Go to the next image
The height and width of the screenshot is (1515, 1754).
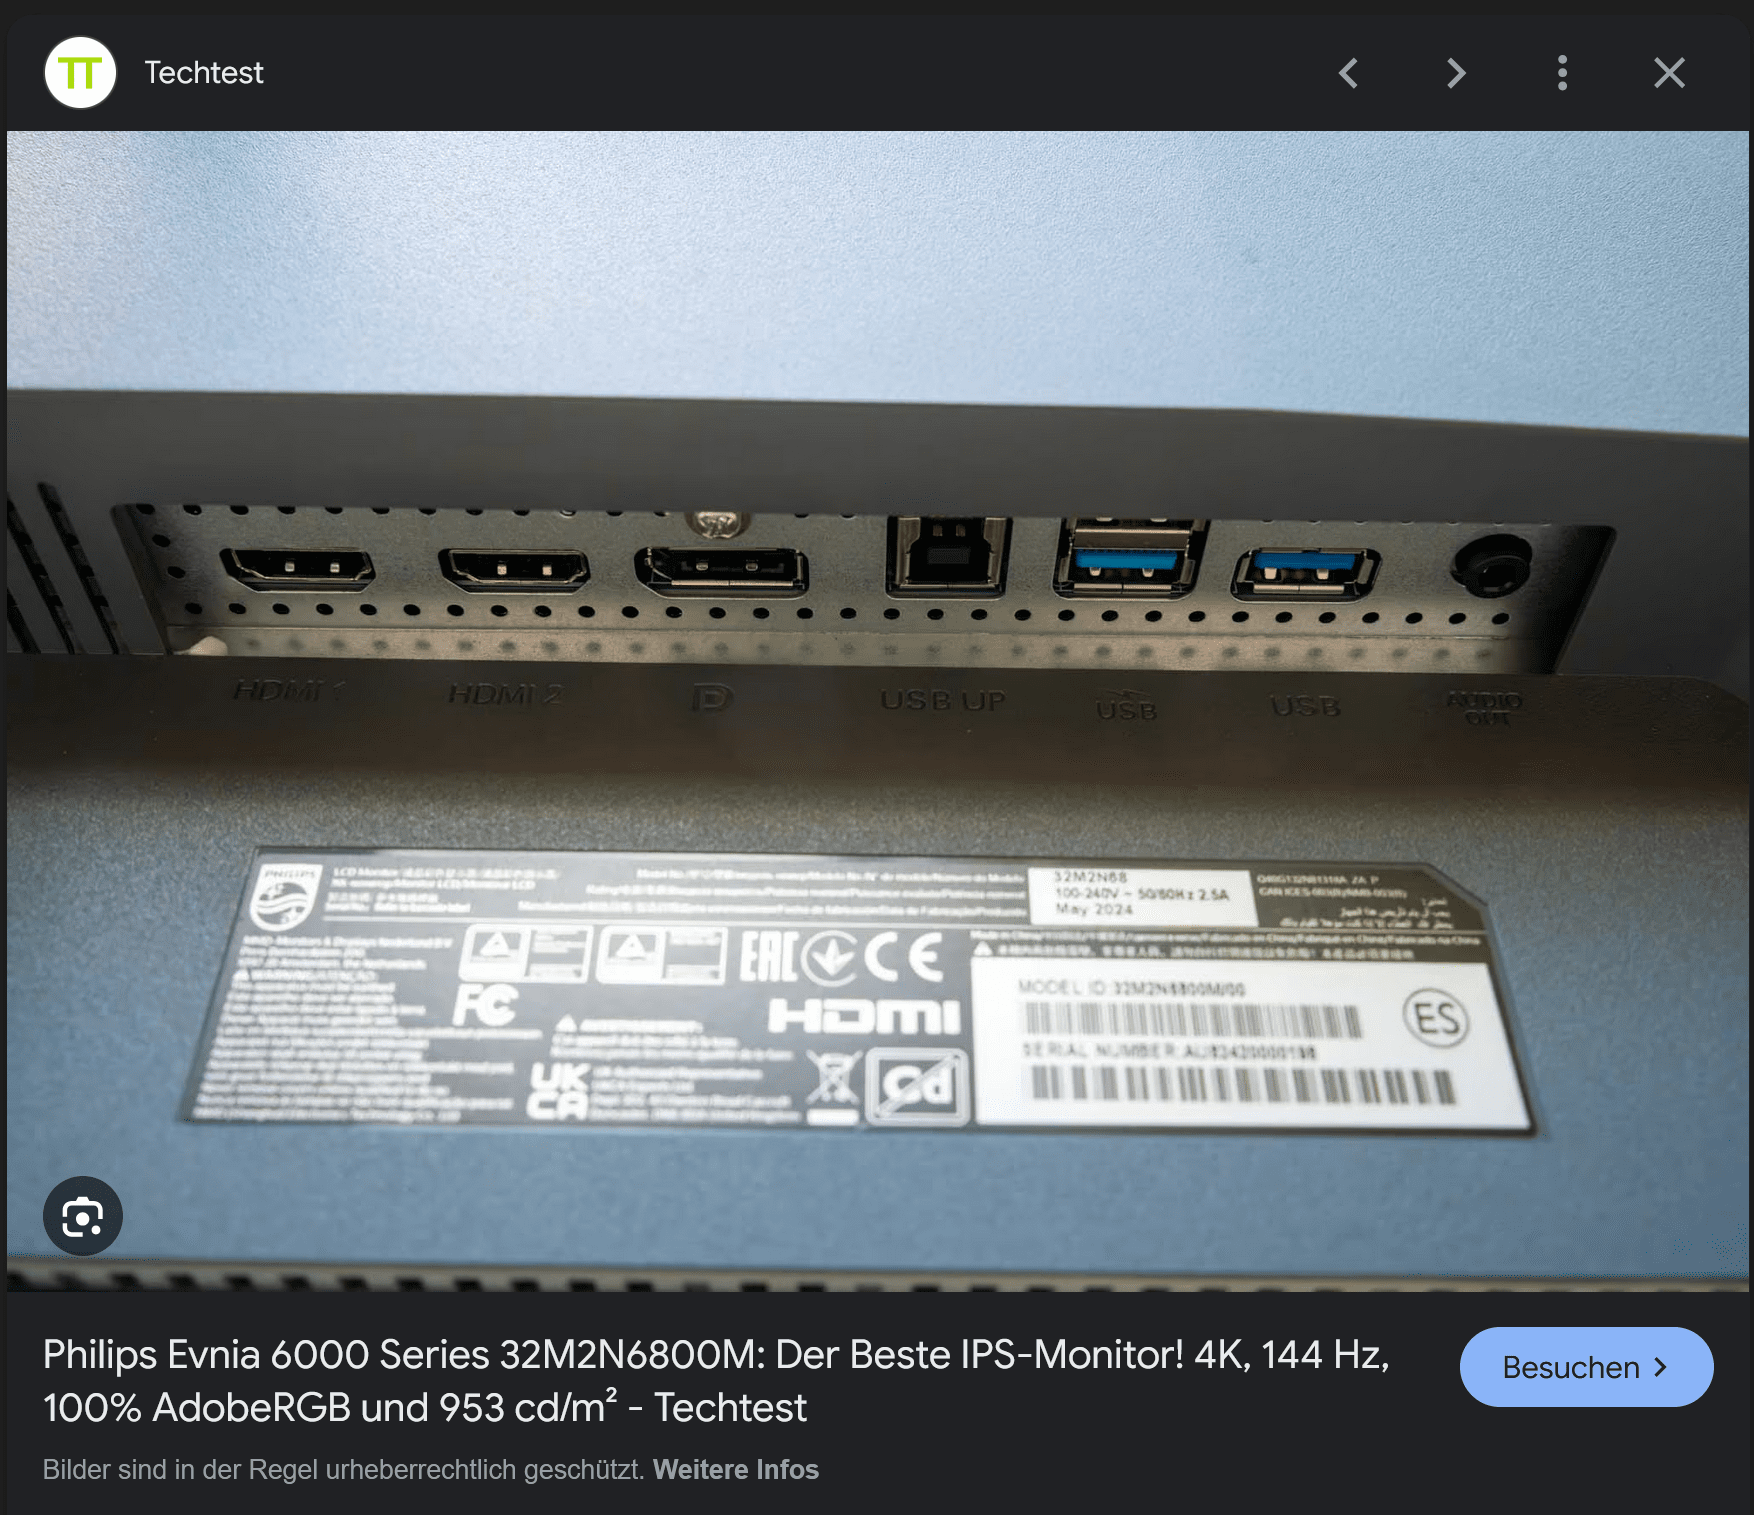[x=1456, y=73]
